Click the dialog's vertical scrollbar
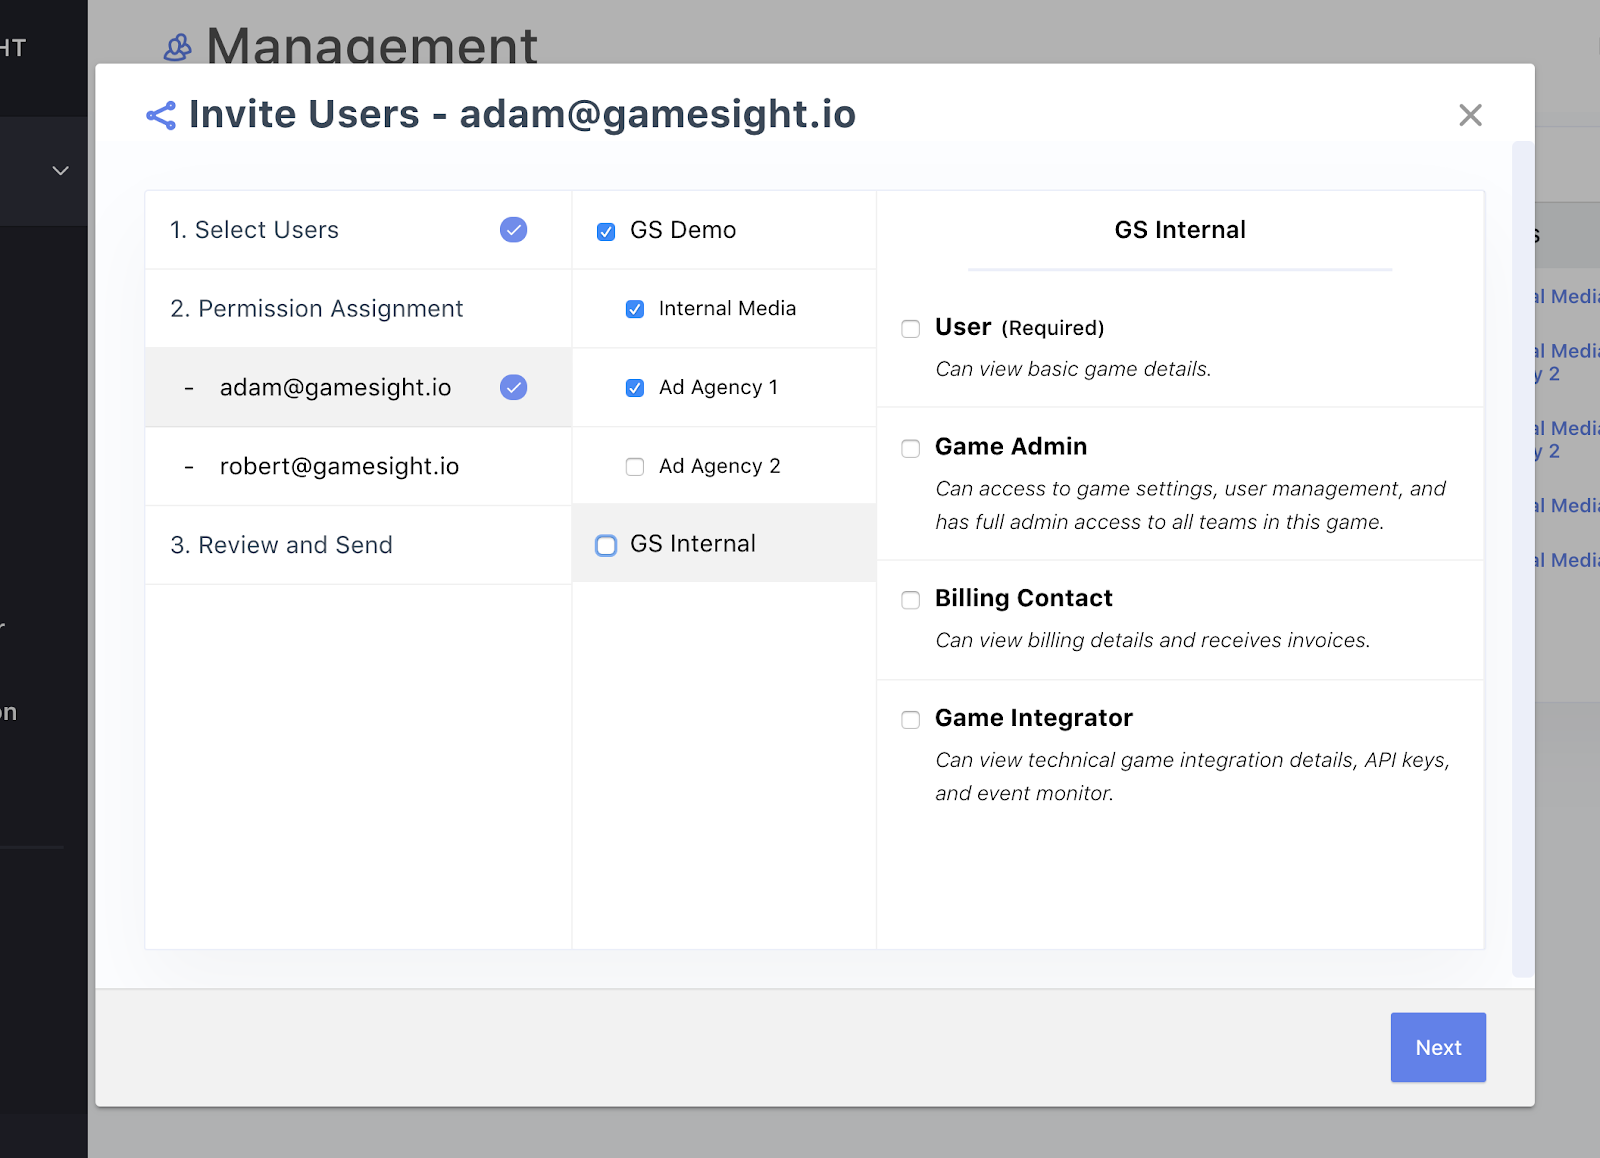This screenshot has height=1158, width=1600. 1523,559
